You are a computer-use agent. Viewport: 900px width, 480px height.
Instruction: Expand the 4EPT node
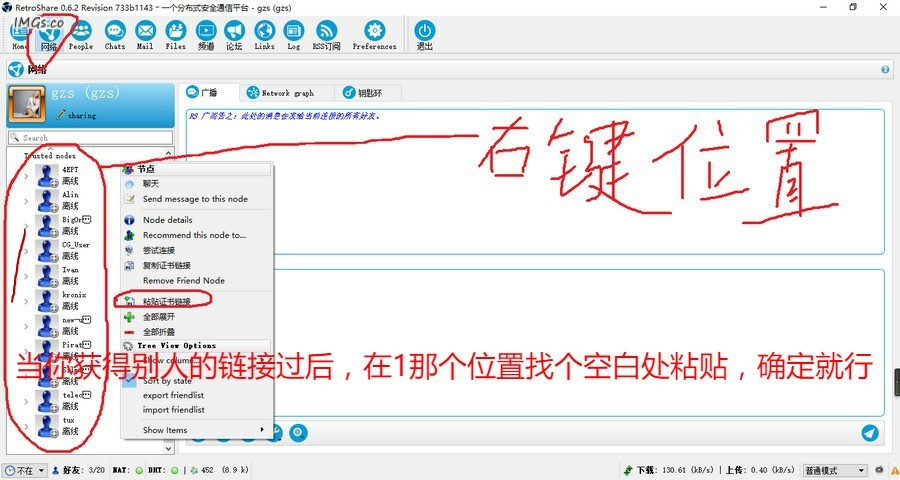(x=26, y=176)
